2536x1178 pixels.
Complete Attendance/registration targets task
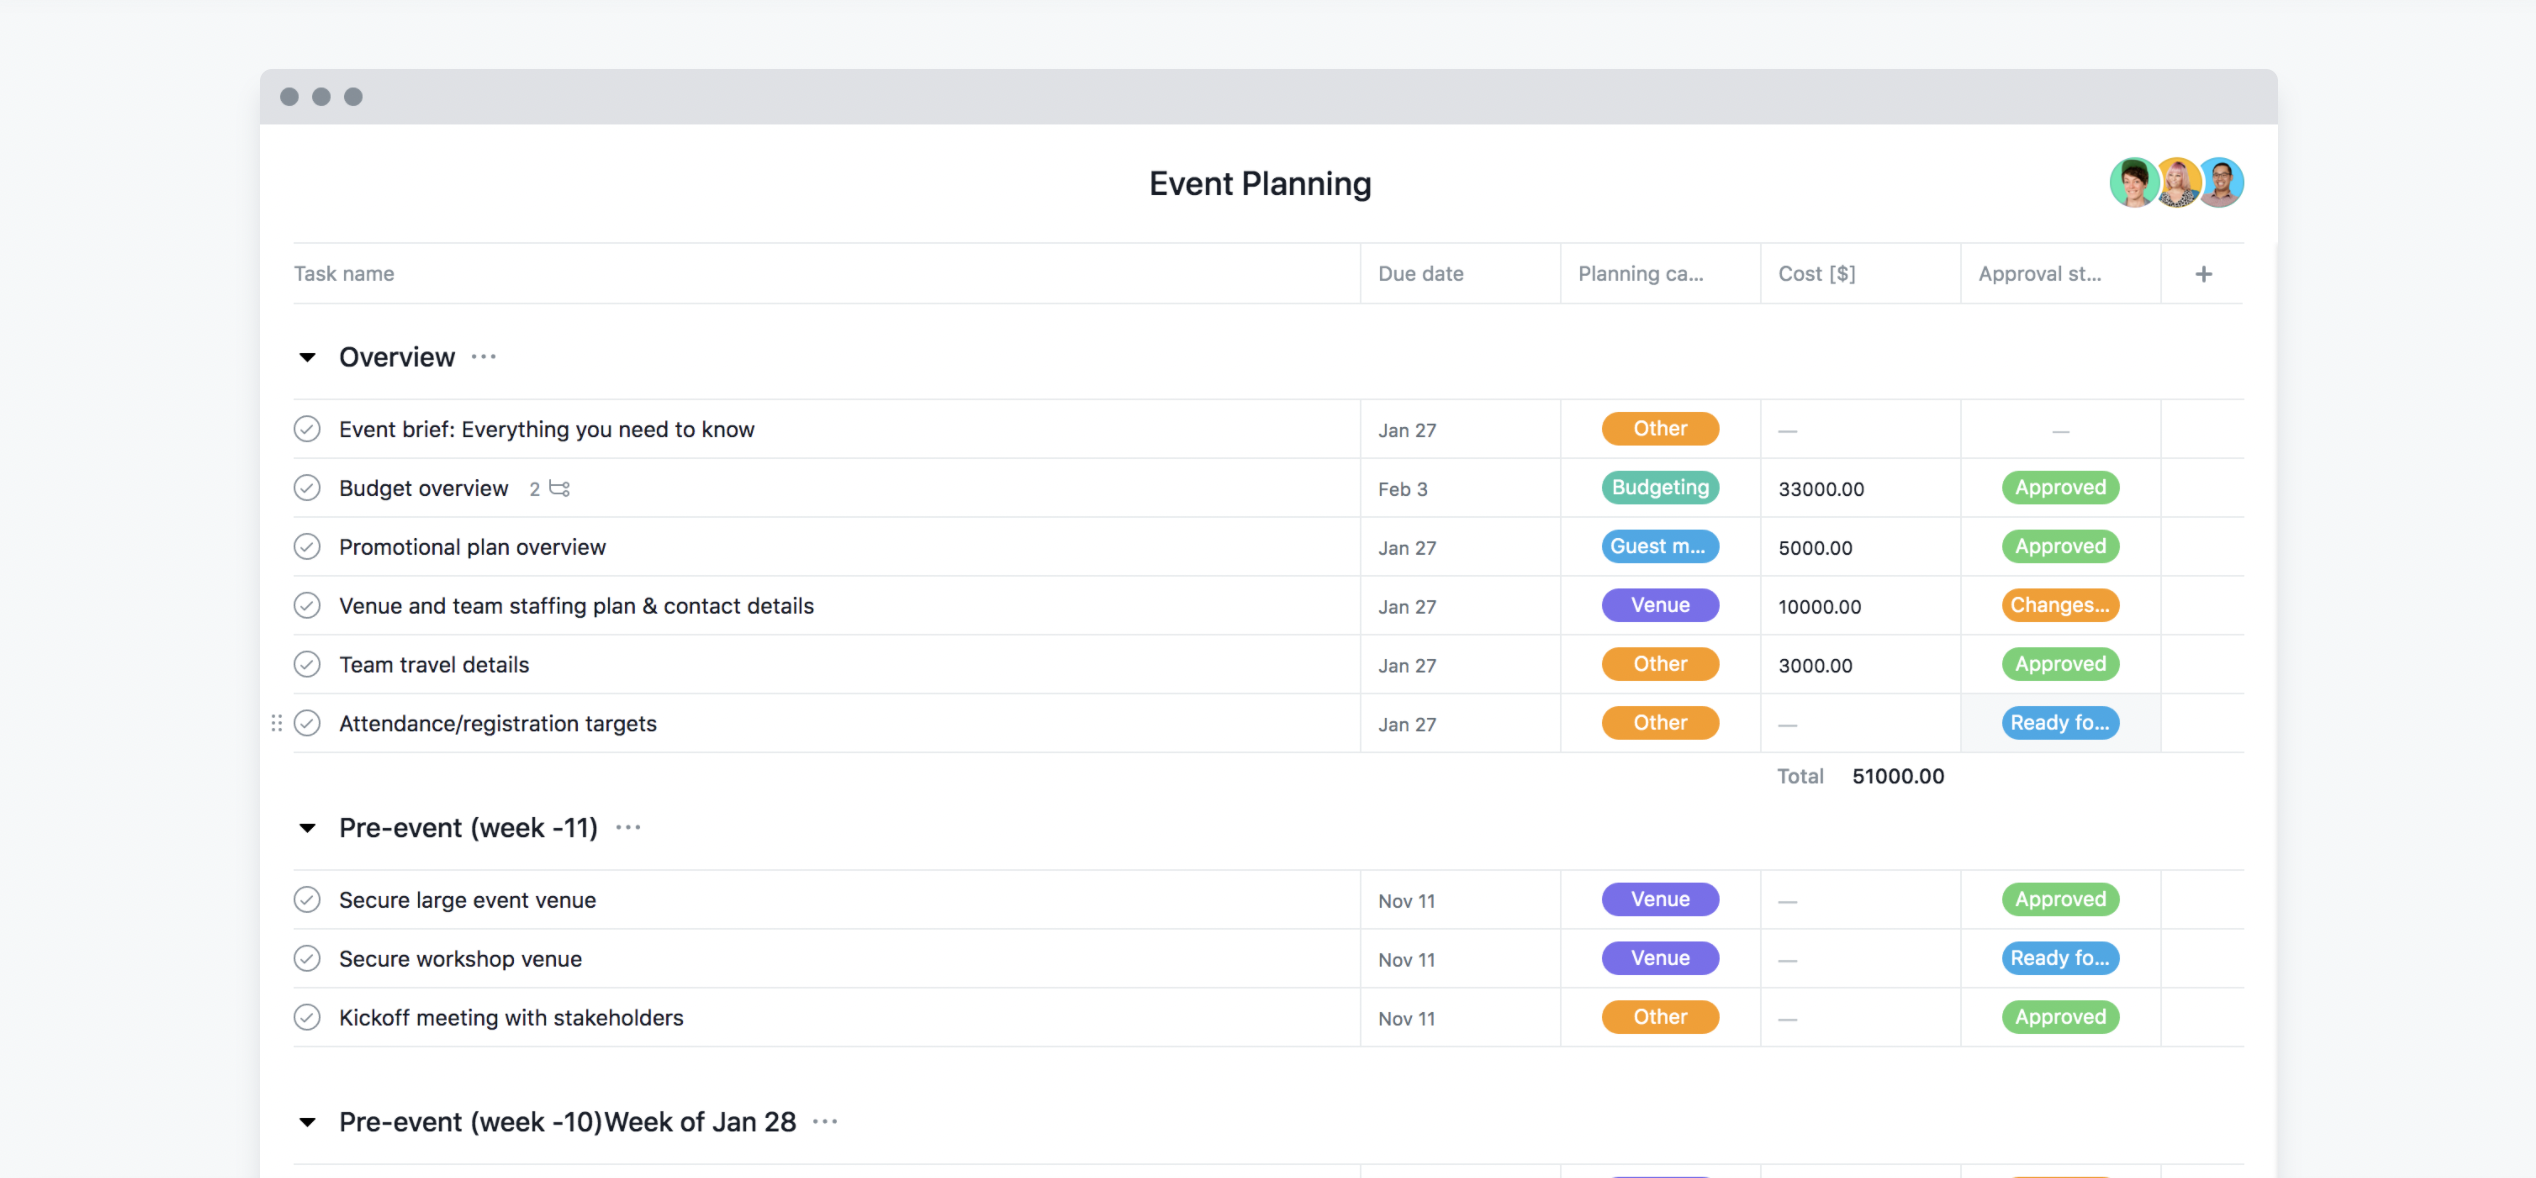(307, 723)
